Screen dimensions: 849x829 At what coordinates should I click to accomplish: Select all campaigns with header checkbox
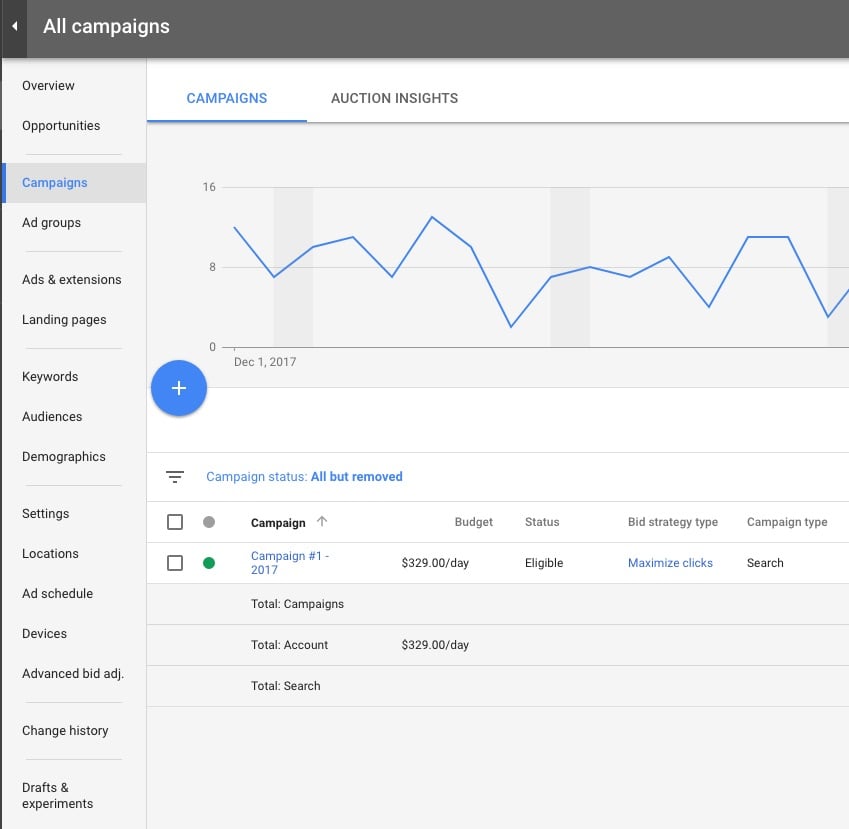coord(175,522)
